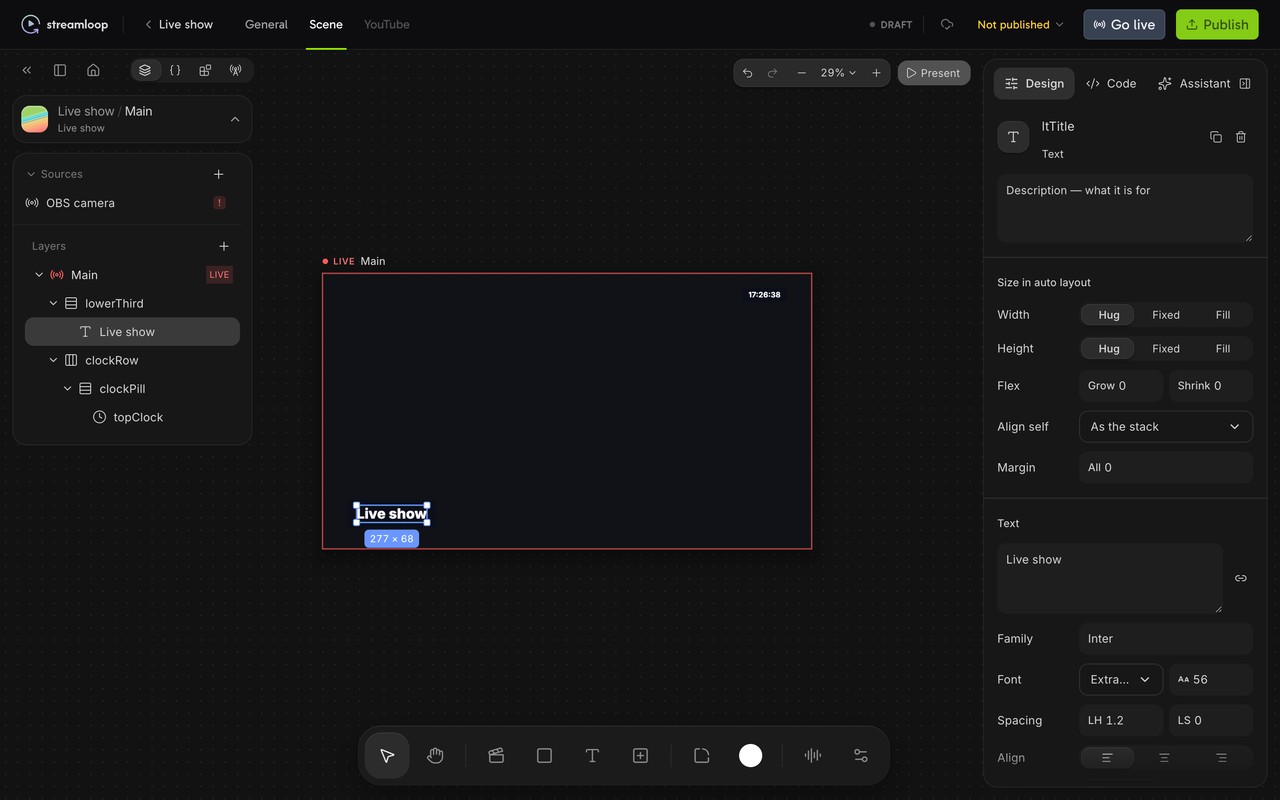This screenshot has width=1280, height=800.
Task: Open the sliders settings tool in the bottom toolbar
Action: tap(861, 756)
